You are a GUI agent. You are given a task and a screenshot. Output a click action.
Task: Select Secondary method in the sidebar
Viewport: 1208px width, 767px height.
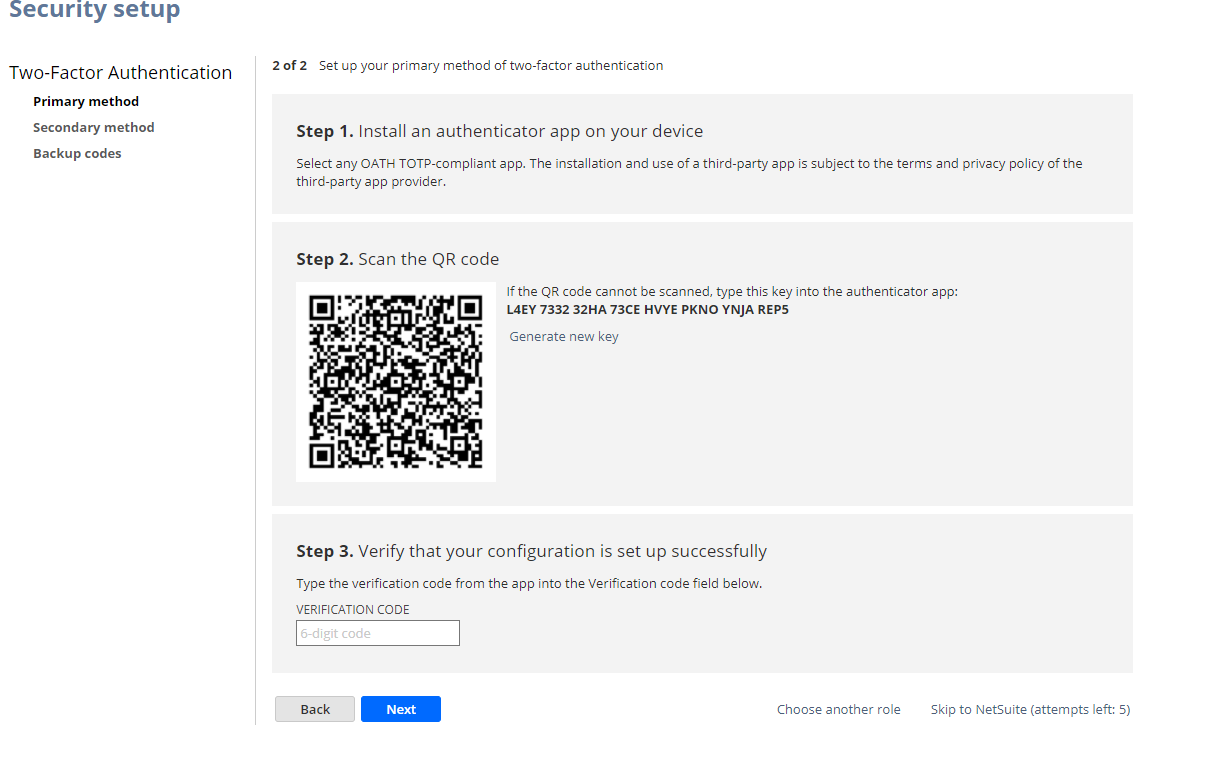[94, 128]
